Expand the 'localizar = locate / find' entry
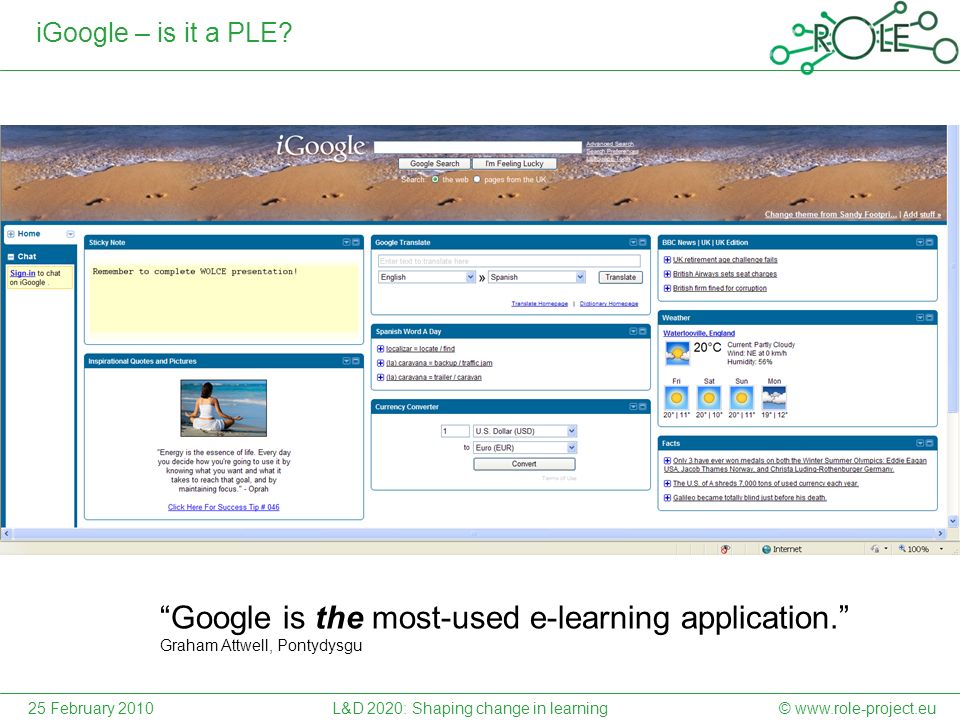960x720 pixels. [x=380, y=349]
